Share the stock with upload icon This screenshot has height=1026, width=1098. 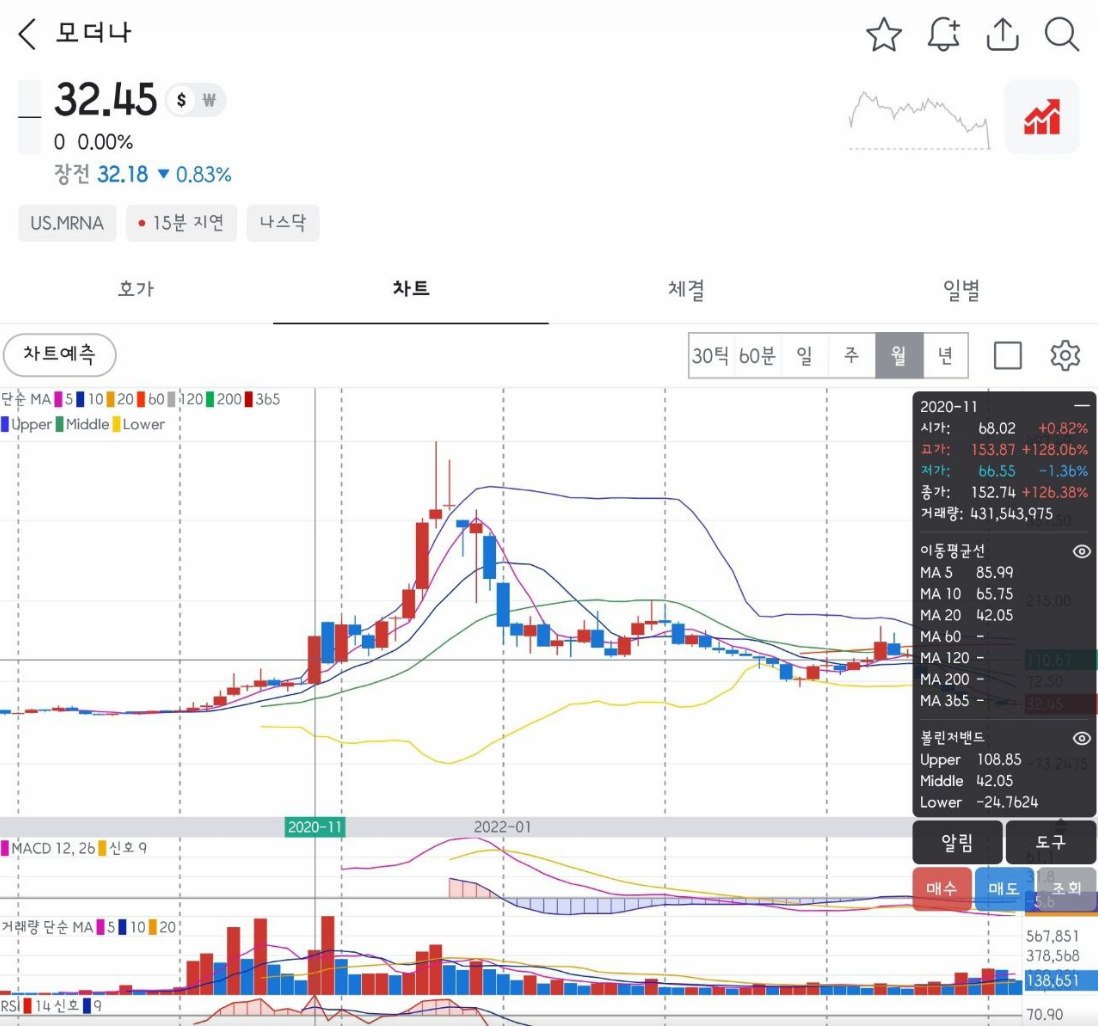click(x=1002, y=34)
